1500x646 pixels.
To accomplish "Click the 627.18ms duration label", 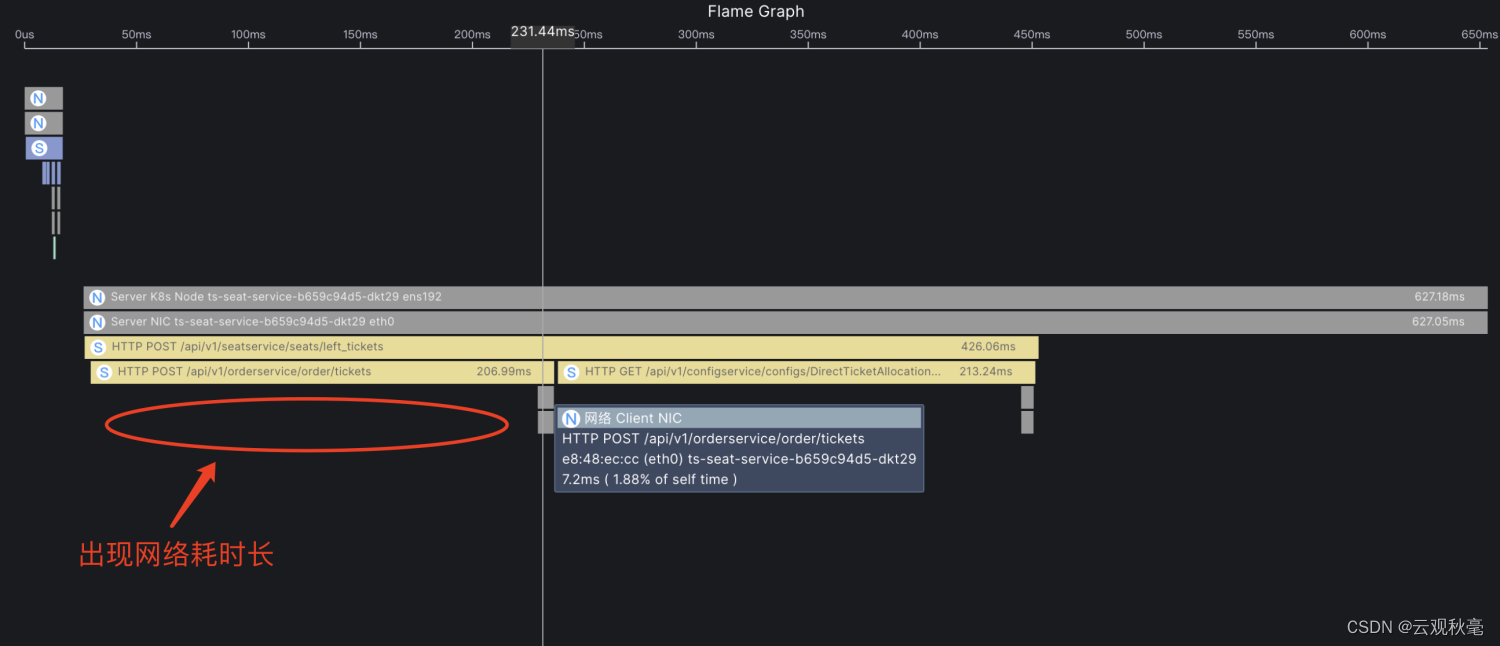I will coord(1439,297).
